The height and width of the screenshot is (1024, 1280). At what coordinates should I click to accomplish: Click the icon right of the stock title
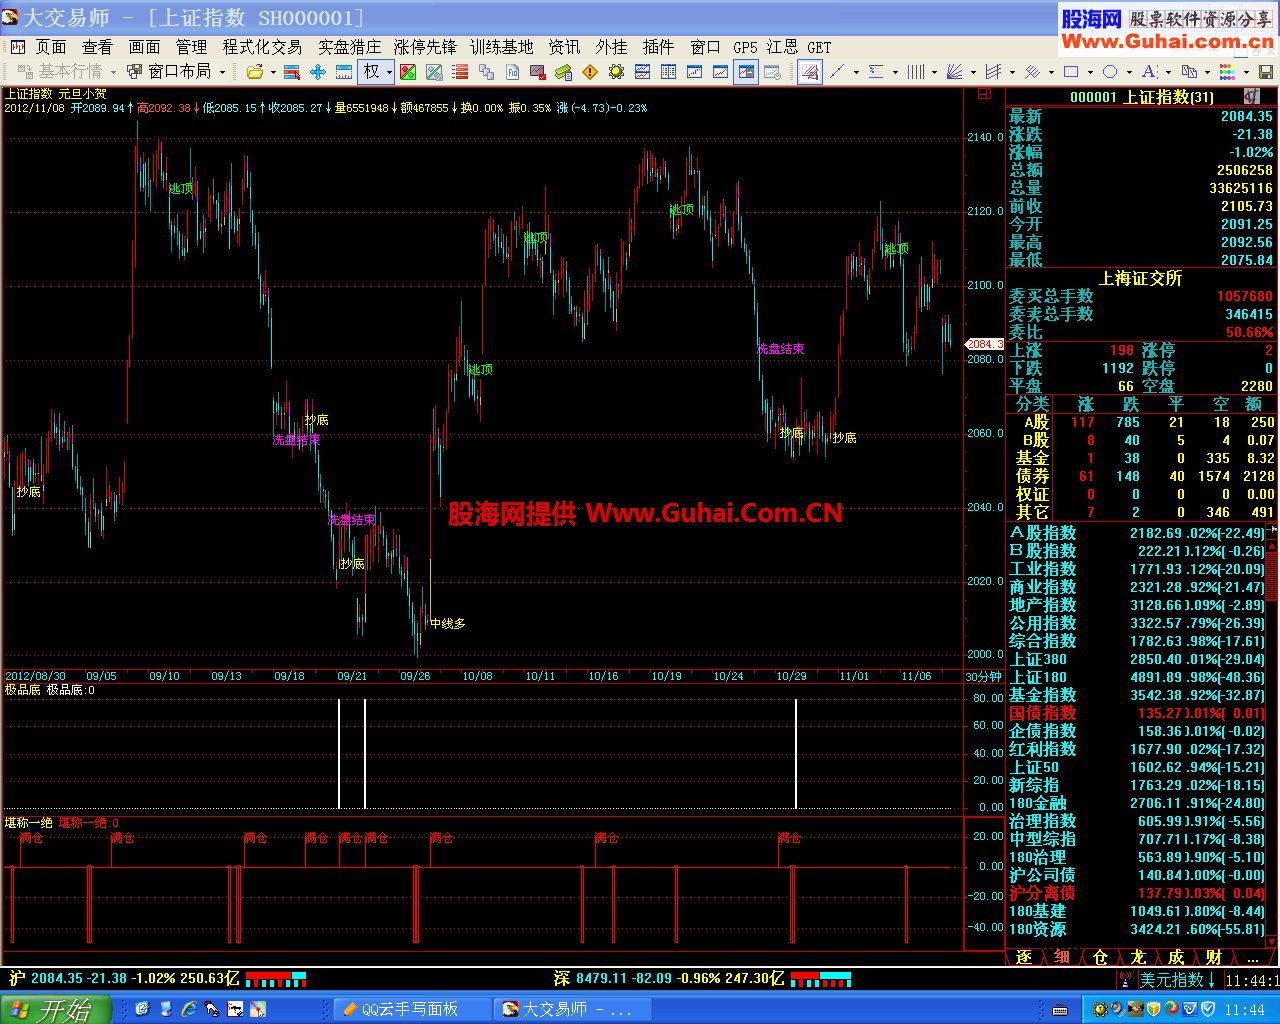(1251, 96)
